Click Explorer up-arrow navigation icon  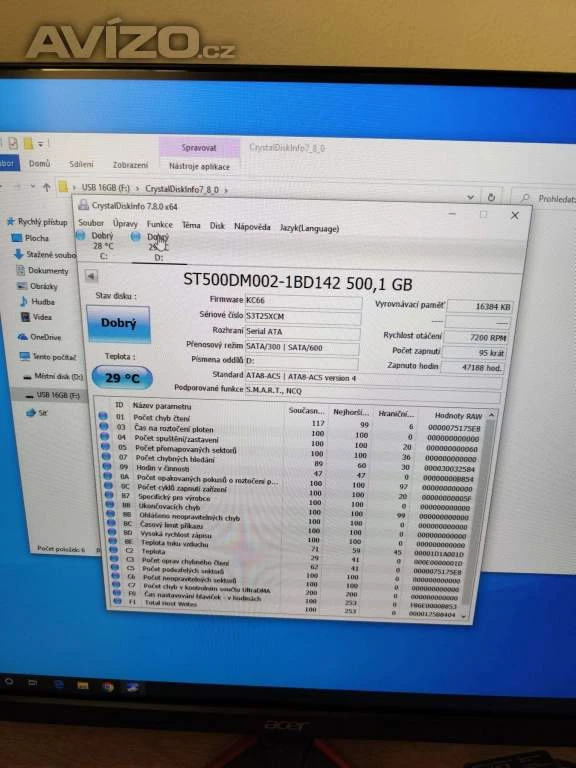[47, 187]
